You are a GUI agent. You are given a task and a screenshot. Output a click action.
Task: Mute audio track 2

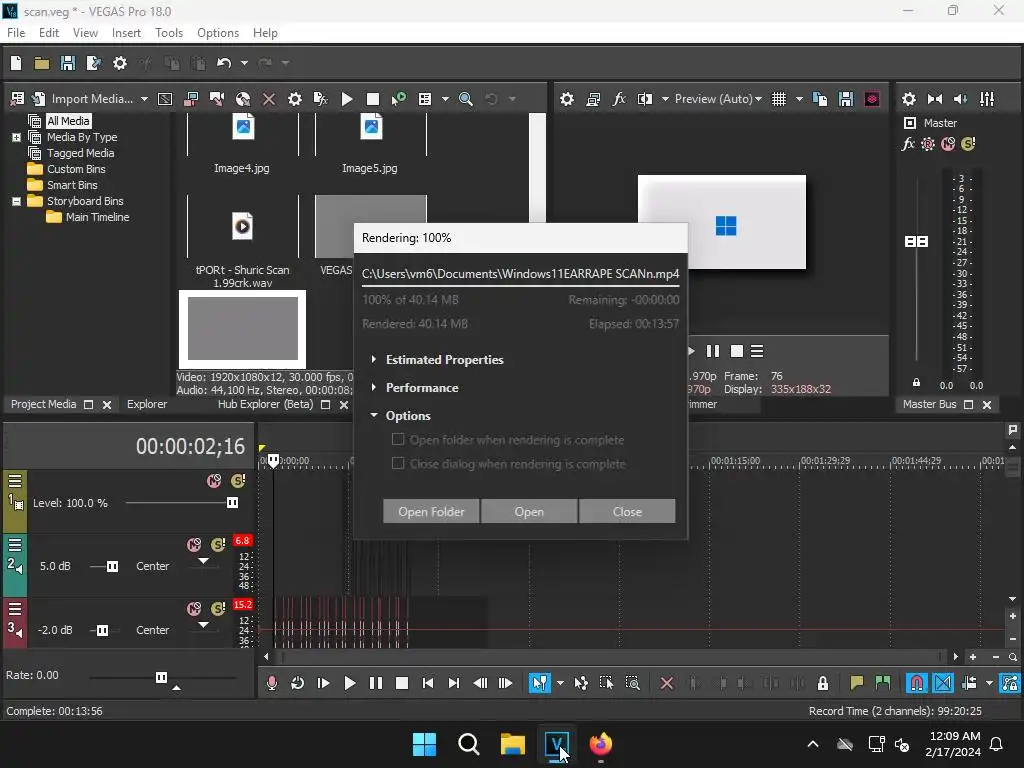tap(194, 545)
